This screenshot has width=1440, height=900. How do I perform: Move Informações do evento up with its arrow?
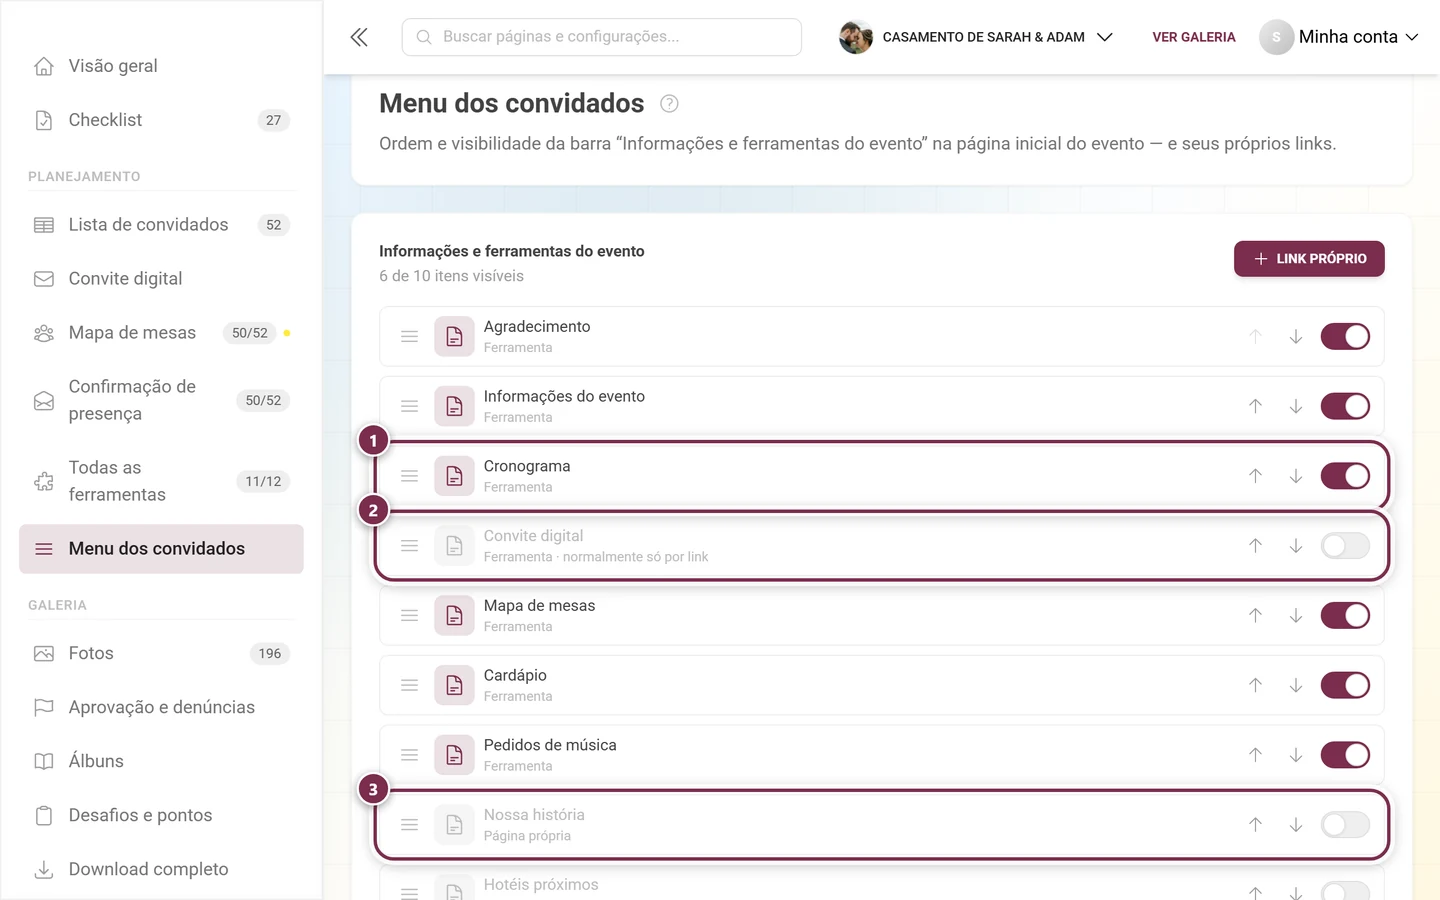click(x=1256, y=407)
